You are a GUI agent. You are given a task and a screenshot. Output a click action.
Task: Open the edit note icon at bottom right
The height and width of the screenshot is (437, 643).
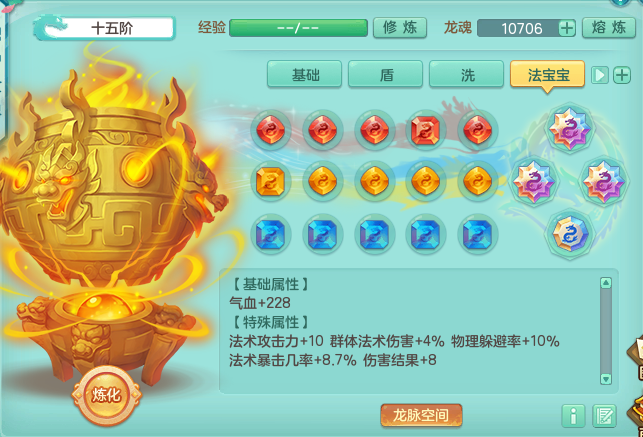pos(604,416)
